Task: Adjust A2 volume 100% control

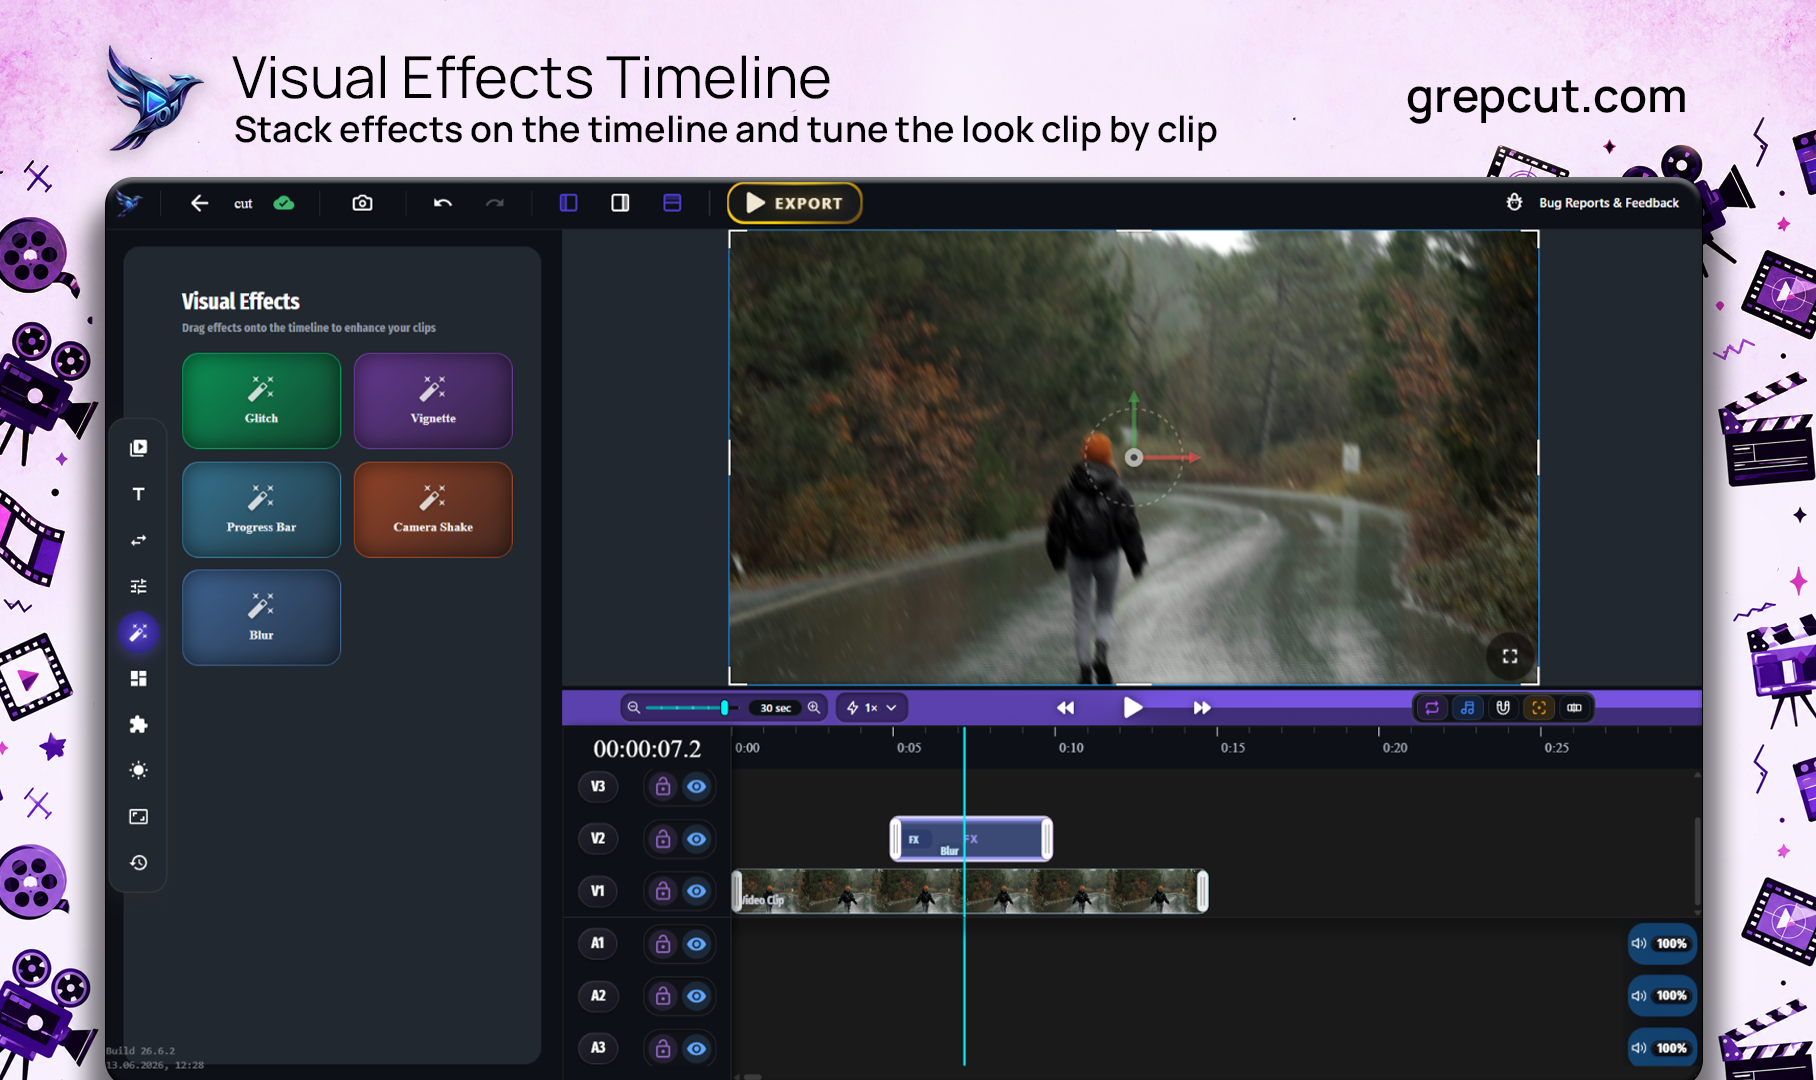Action: click(1662, 995)
